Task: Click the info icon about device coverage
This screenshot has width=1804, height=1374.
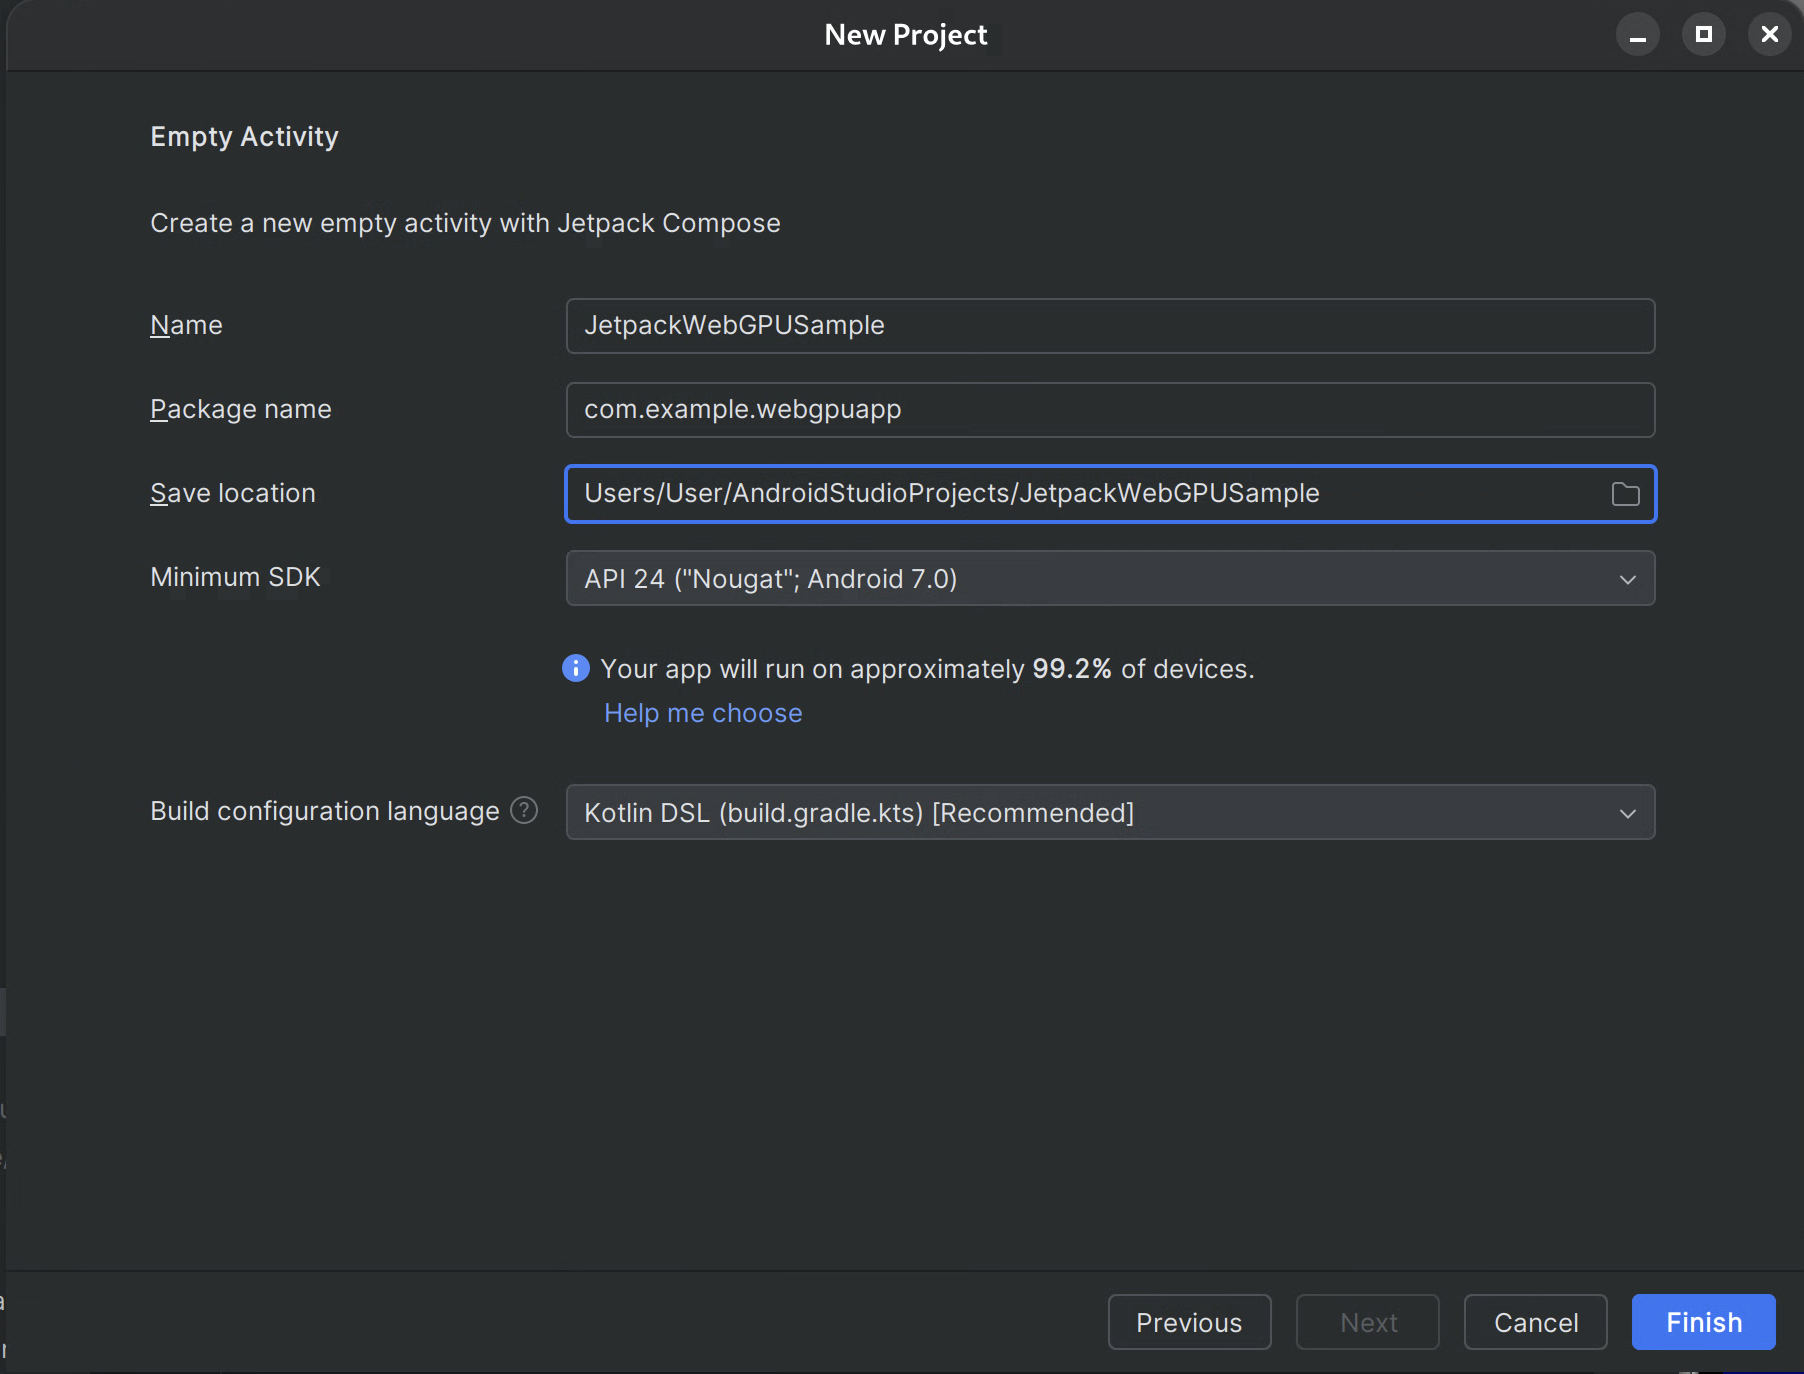Action: click(x=576, y=668)
